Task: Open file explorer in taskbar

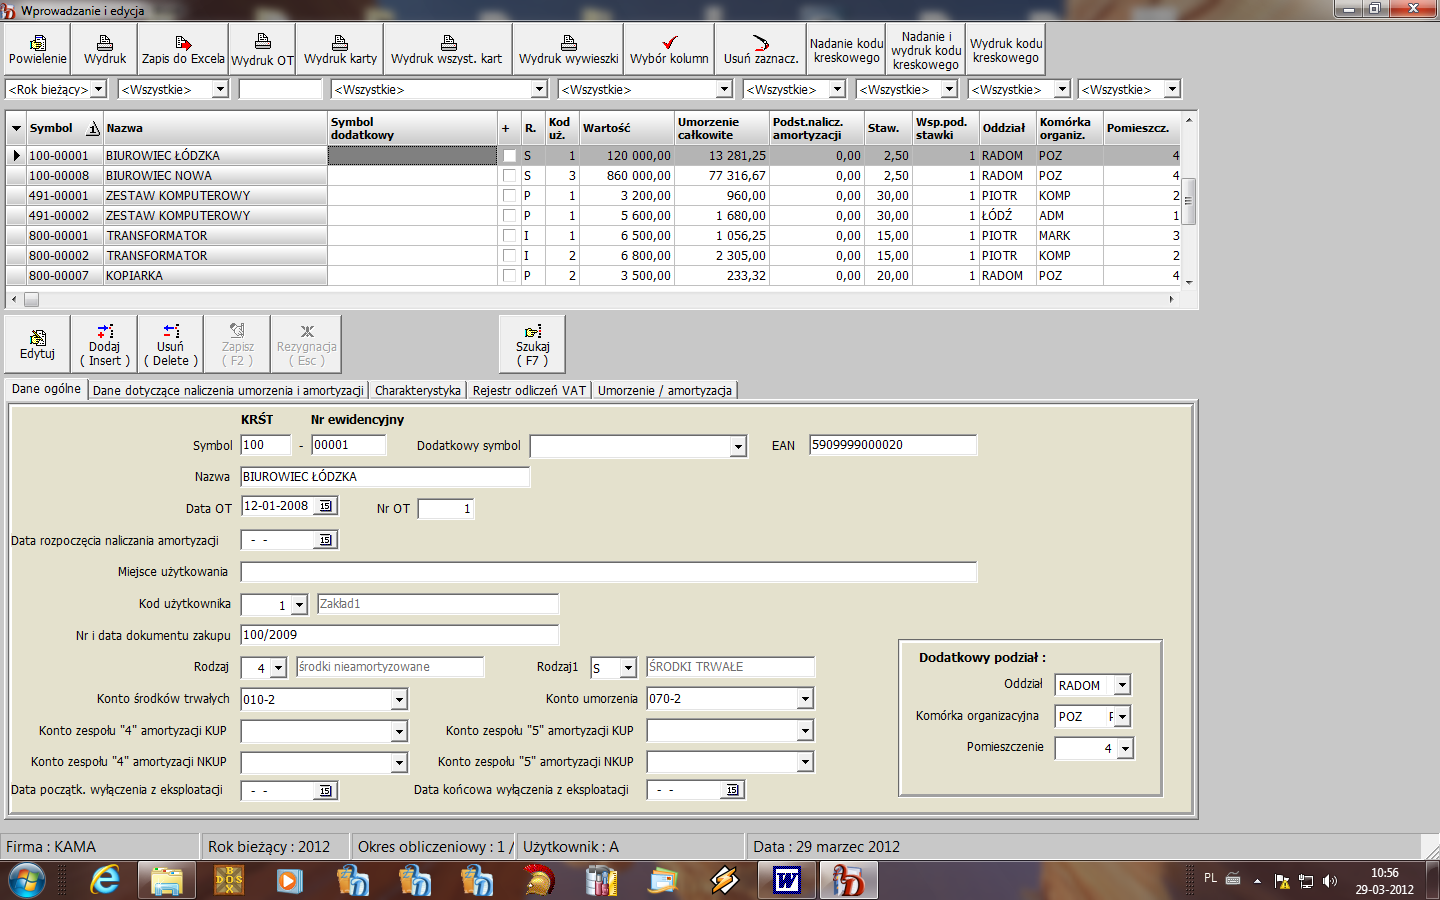Action: 167,881
